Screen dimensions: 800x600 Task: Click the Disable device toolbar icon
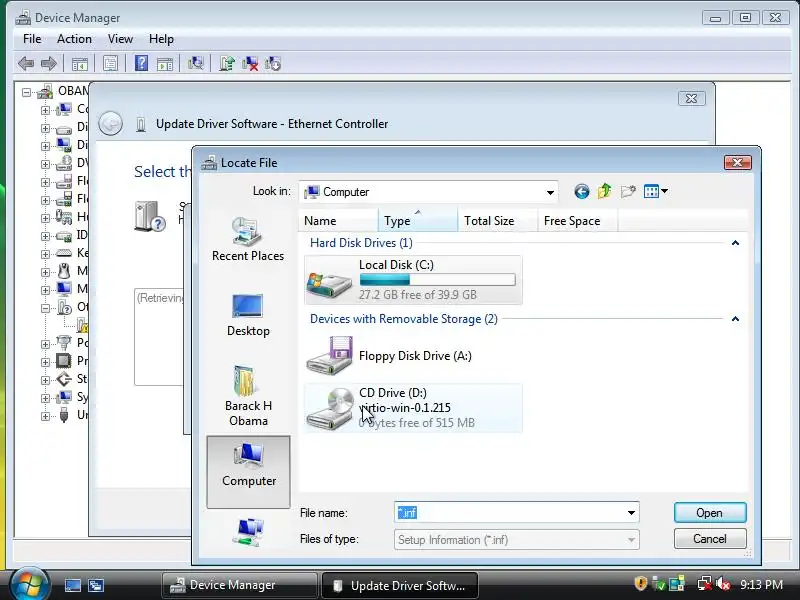pos(273,63)
